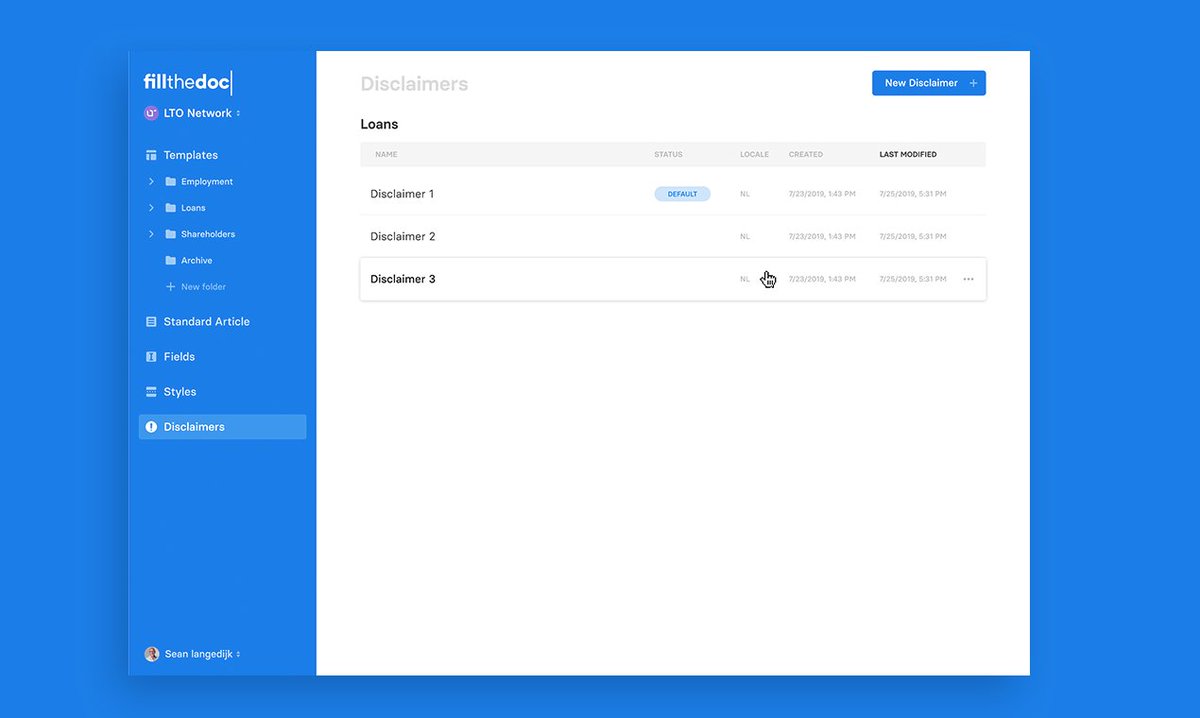
Task: Click the Disclaimers page heading
Action: [414, 84]
